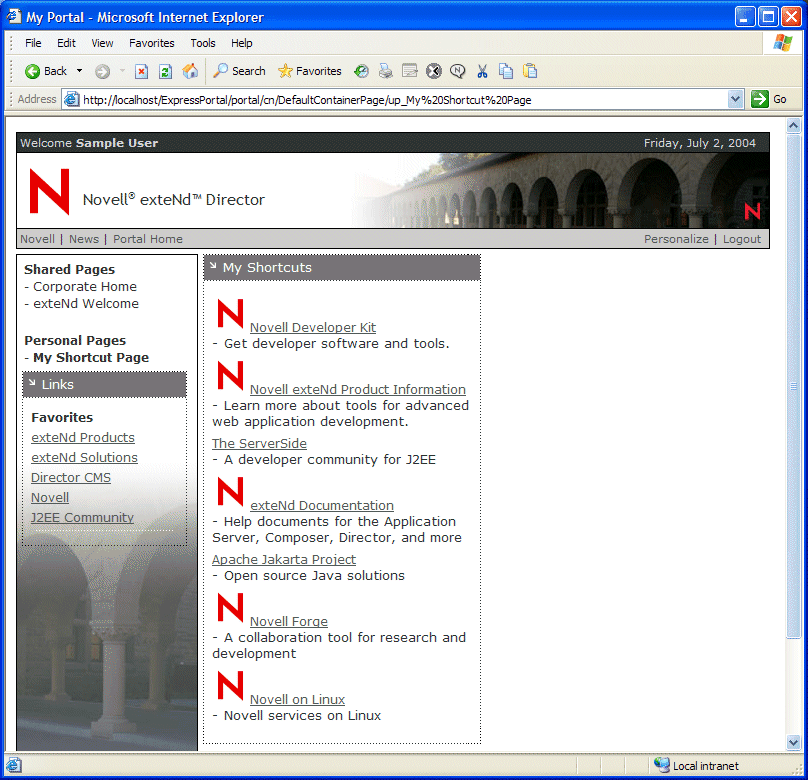Image resolution: width=808 pixels, height=780 pixels.
Task: Open the Corporate Home shared page
Action: coord(85,286)
